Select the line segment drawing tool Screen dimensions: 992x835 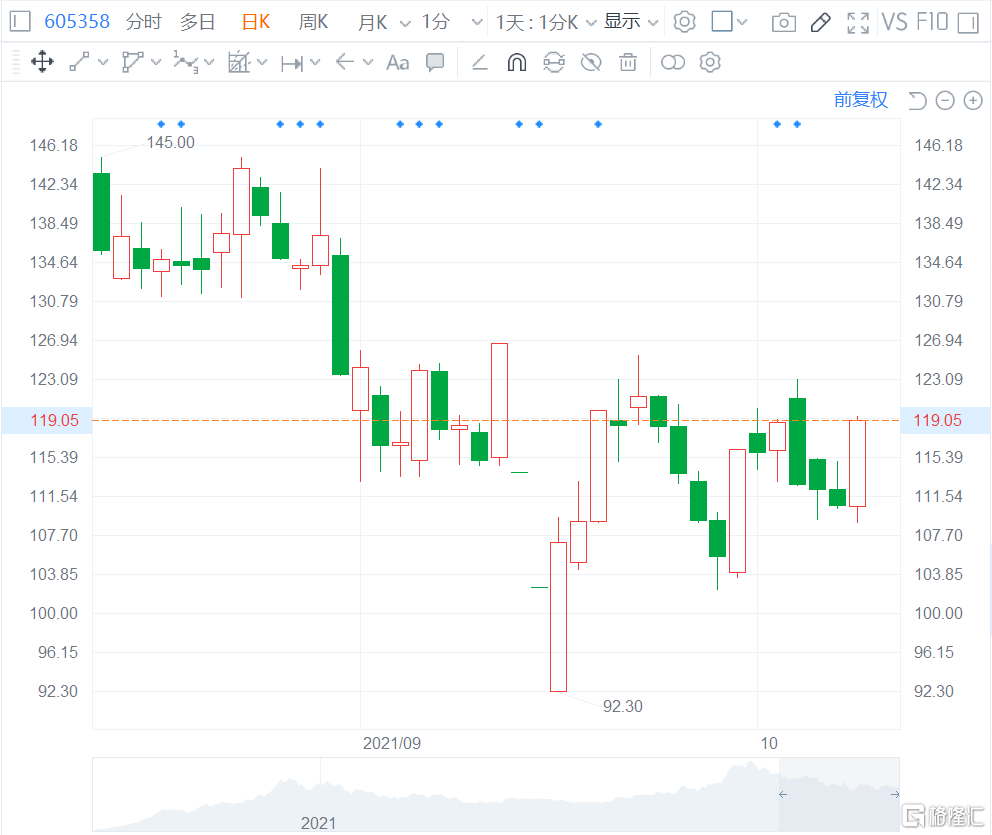79,62
